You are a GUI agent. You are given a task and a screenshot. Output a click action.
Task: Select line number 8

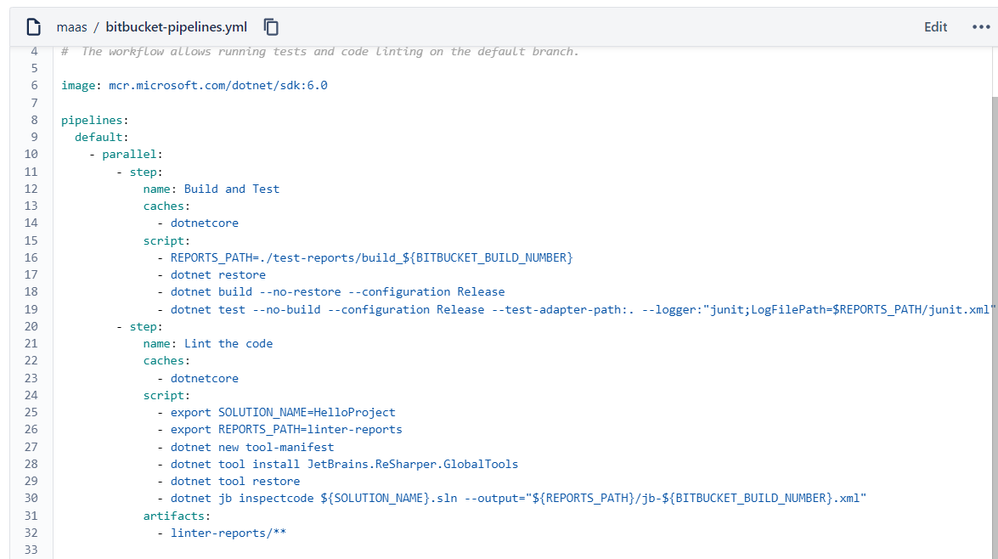tap(34, 120)
